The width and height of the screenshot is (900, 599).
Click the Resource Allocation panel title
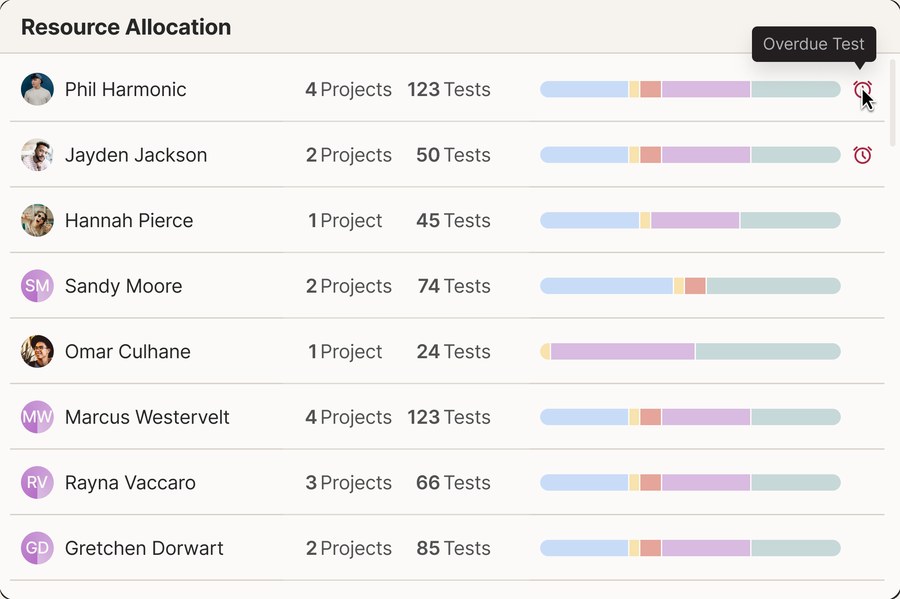coord(126,27)
